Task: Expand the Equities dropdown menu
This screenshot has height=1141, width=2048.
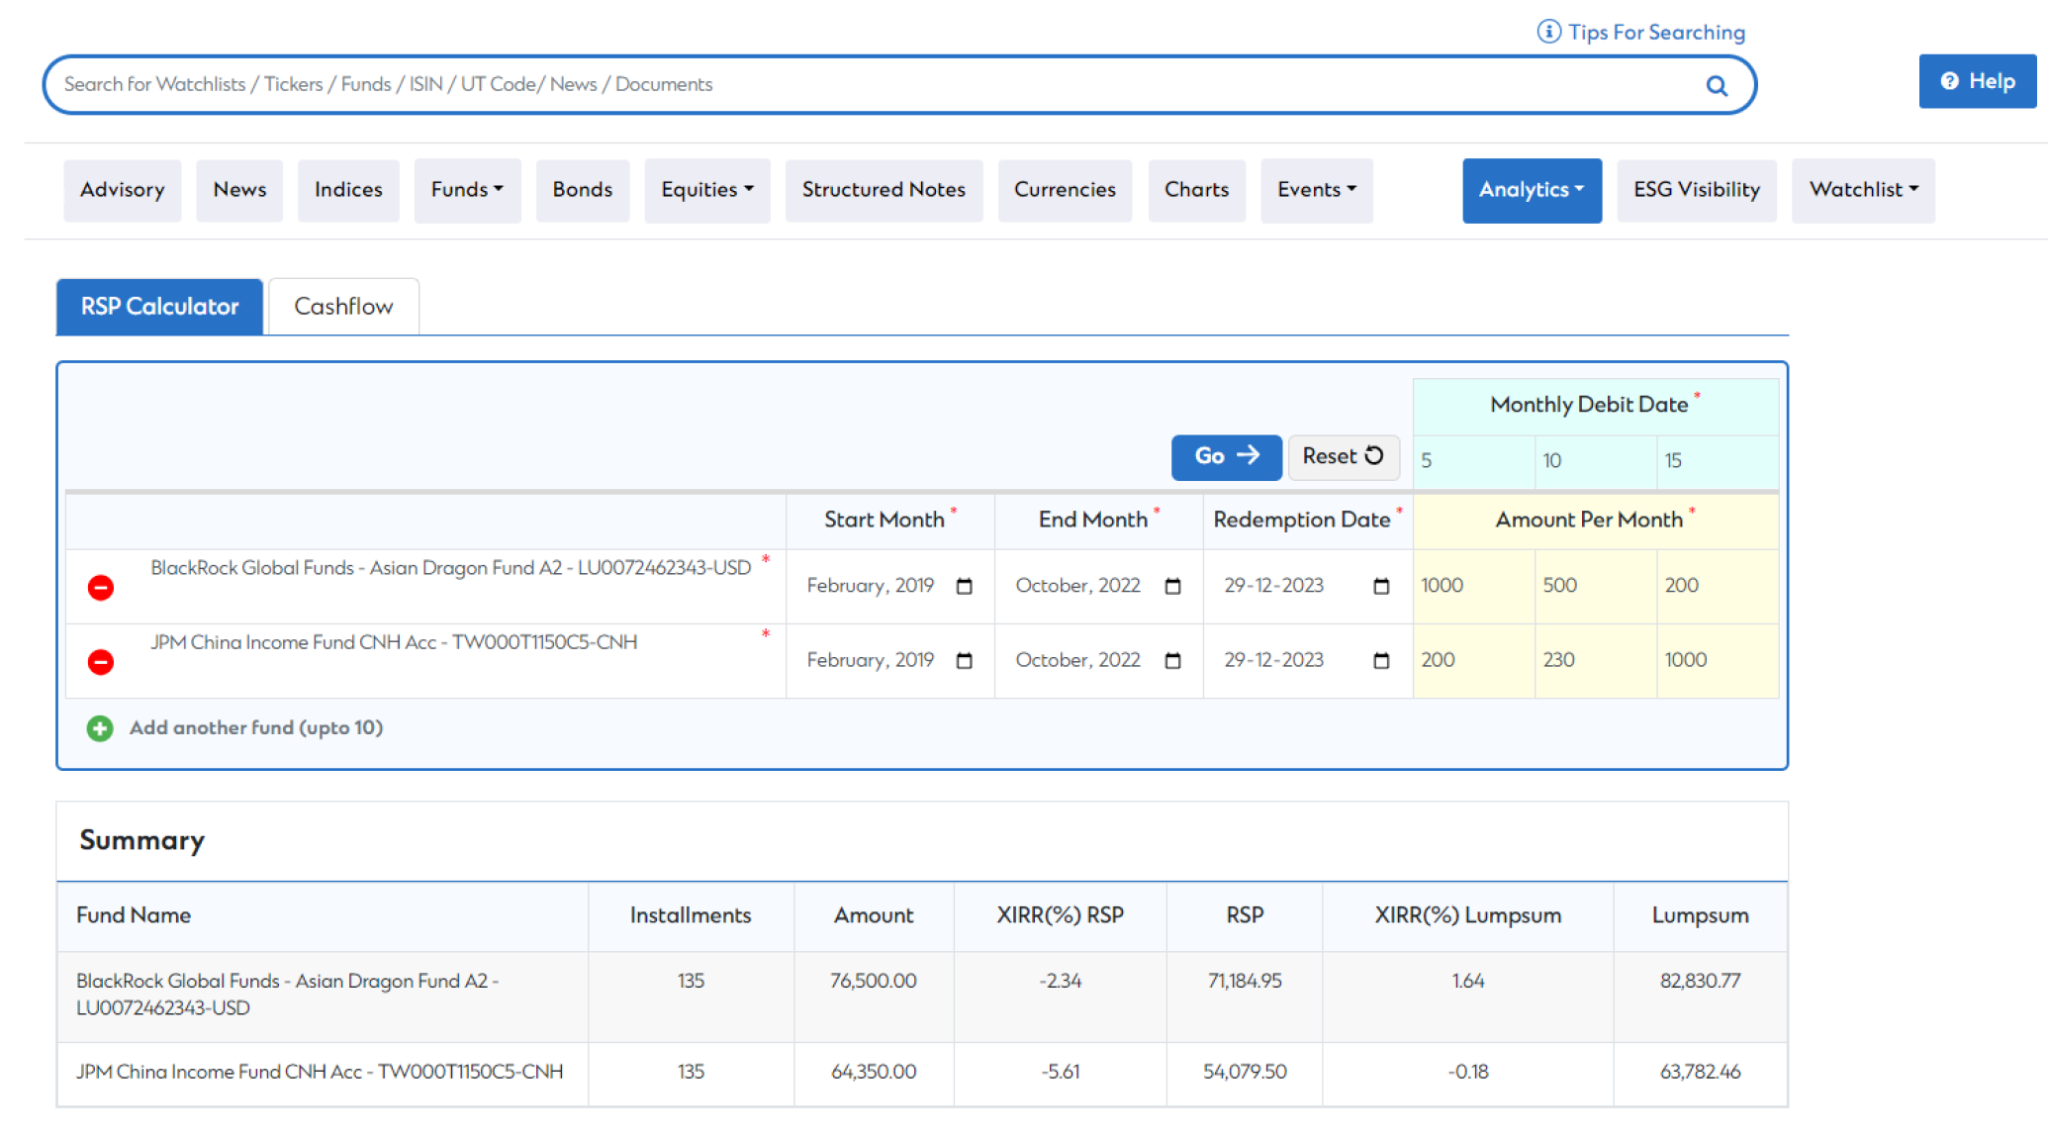Action: tap(706, 190)
